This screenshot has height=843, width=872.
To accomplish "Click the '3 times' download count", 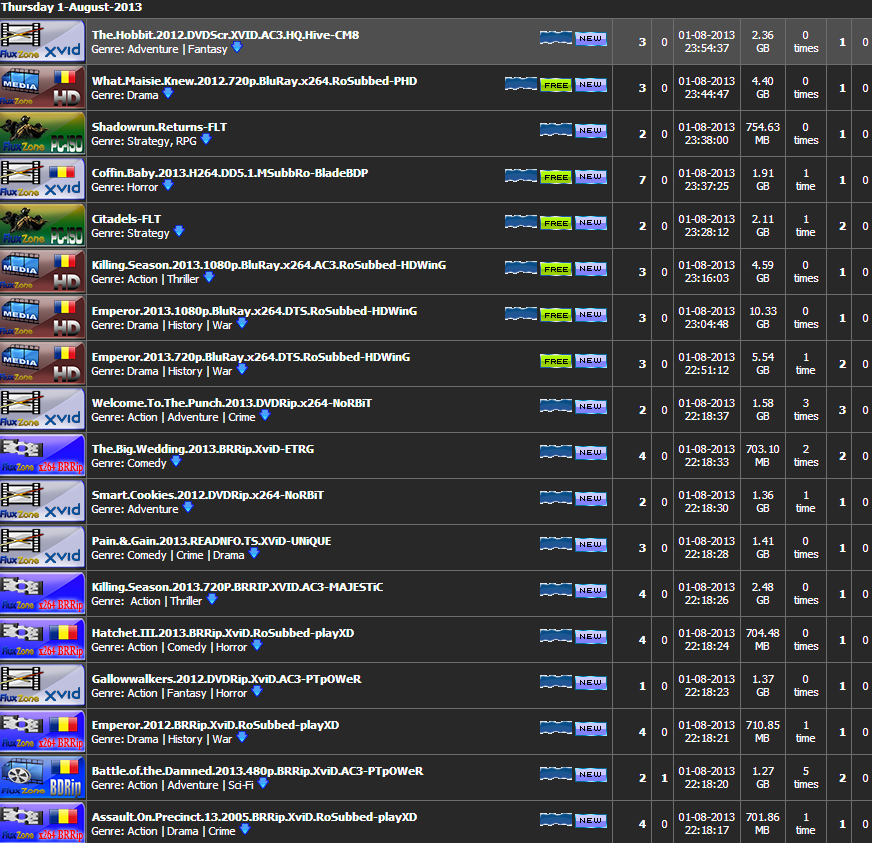I will (x=806, y=409).
